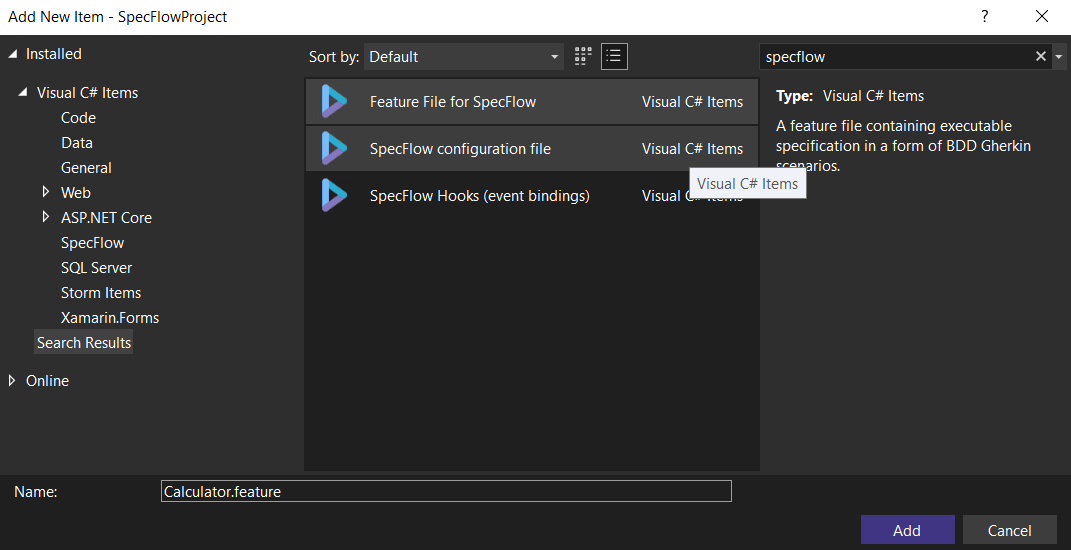This screenshot has width=1071, height=550.
Task: Clear the specflow search text
Action: tap(1040, 57)
